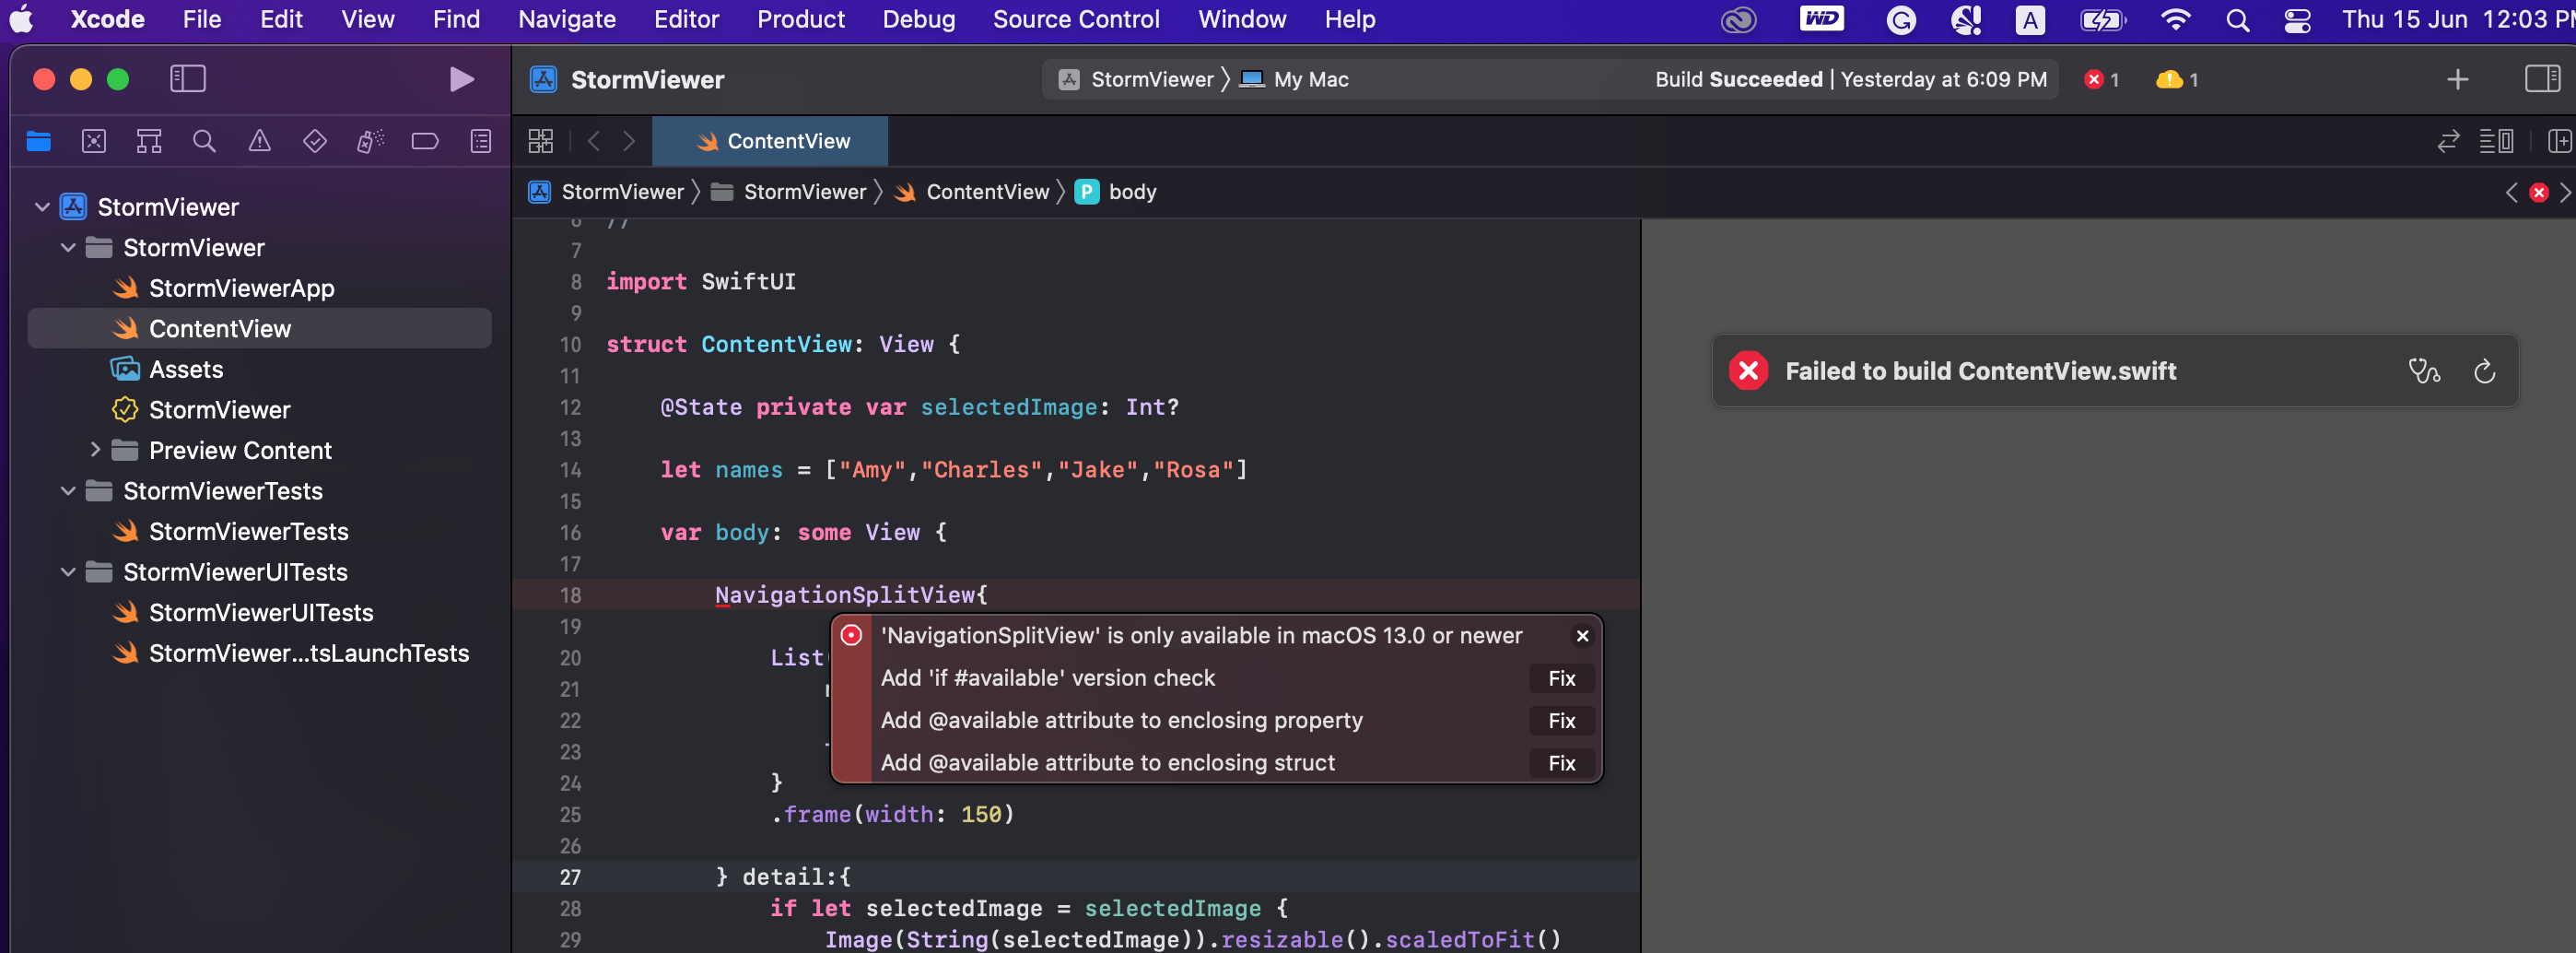The image size is (2576, 953).
Task: Fix by adding @available to enclosing struct
Action: pyautogui.click(x=1561, y=763)
